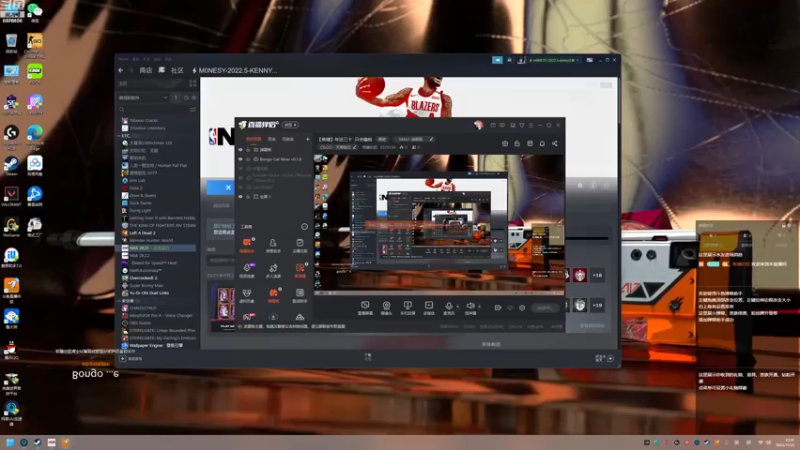Toggle the lock on the 全屏1 source

(x=248, y=196)
